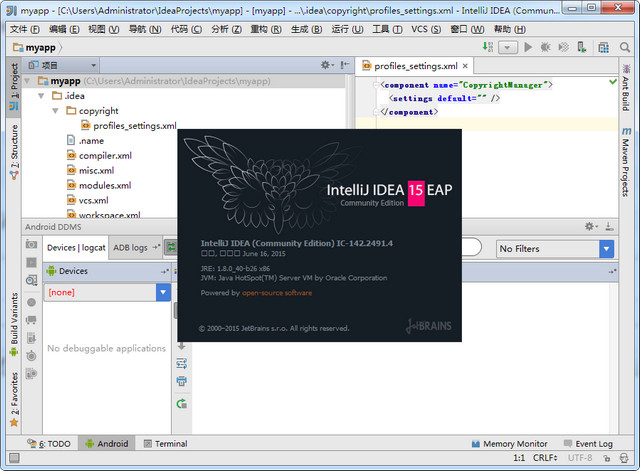Toggle the Ant Build side panel
The width and height of the screenshot is (640, 471).
[x=626, y=87]
